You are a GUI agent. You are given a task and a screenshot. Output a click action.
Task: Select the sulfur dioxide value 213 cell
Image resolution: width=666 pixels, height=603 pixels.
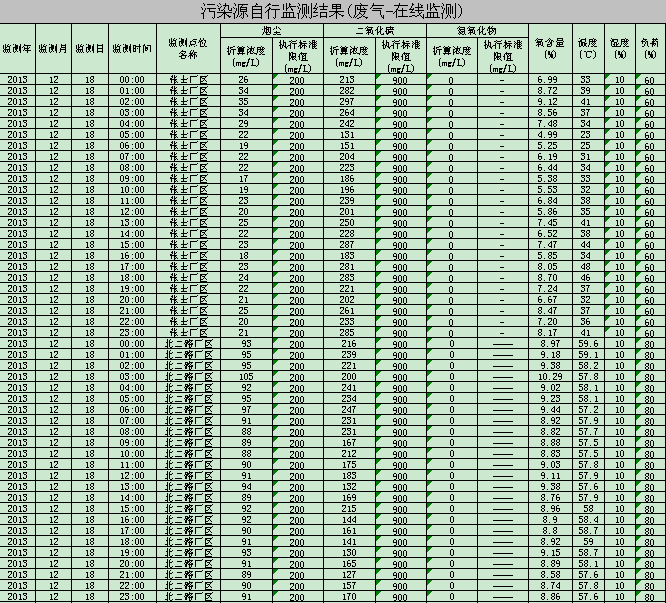point(350,79)
